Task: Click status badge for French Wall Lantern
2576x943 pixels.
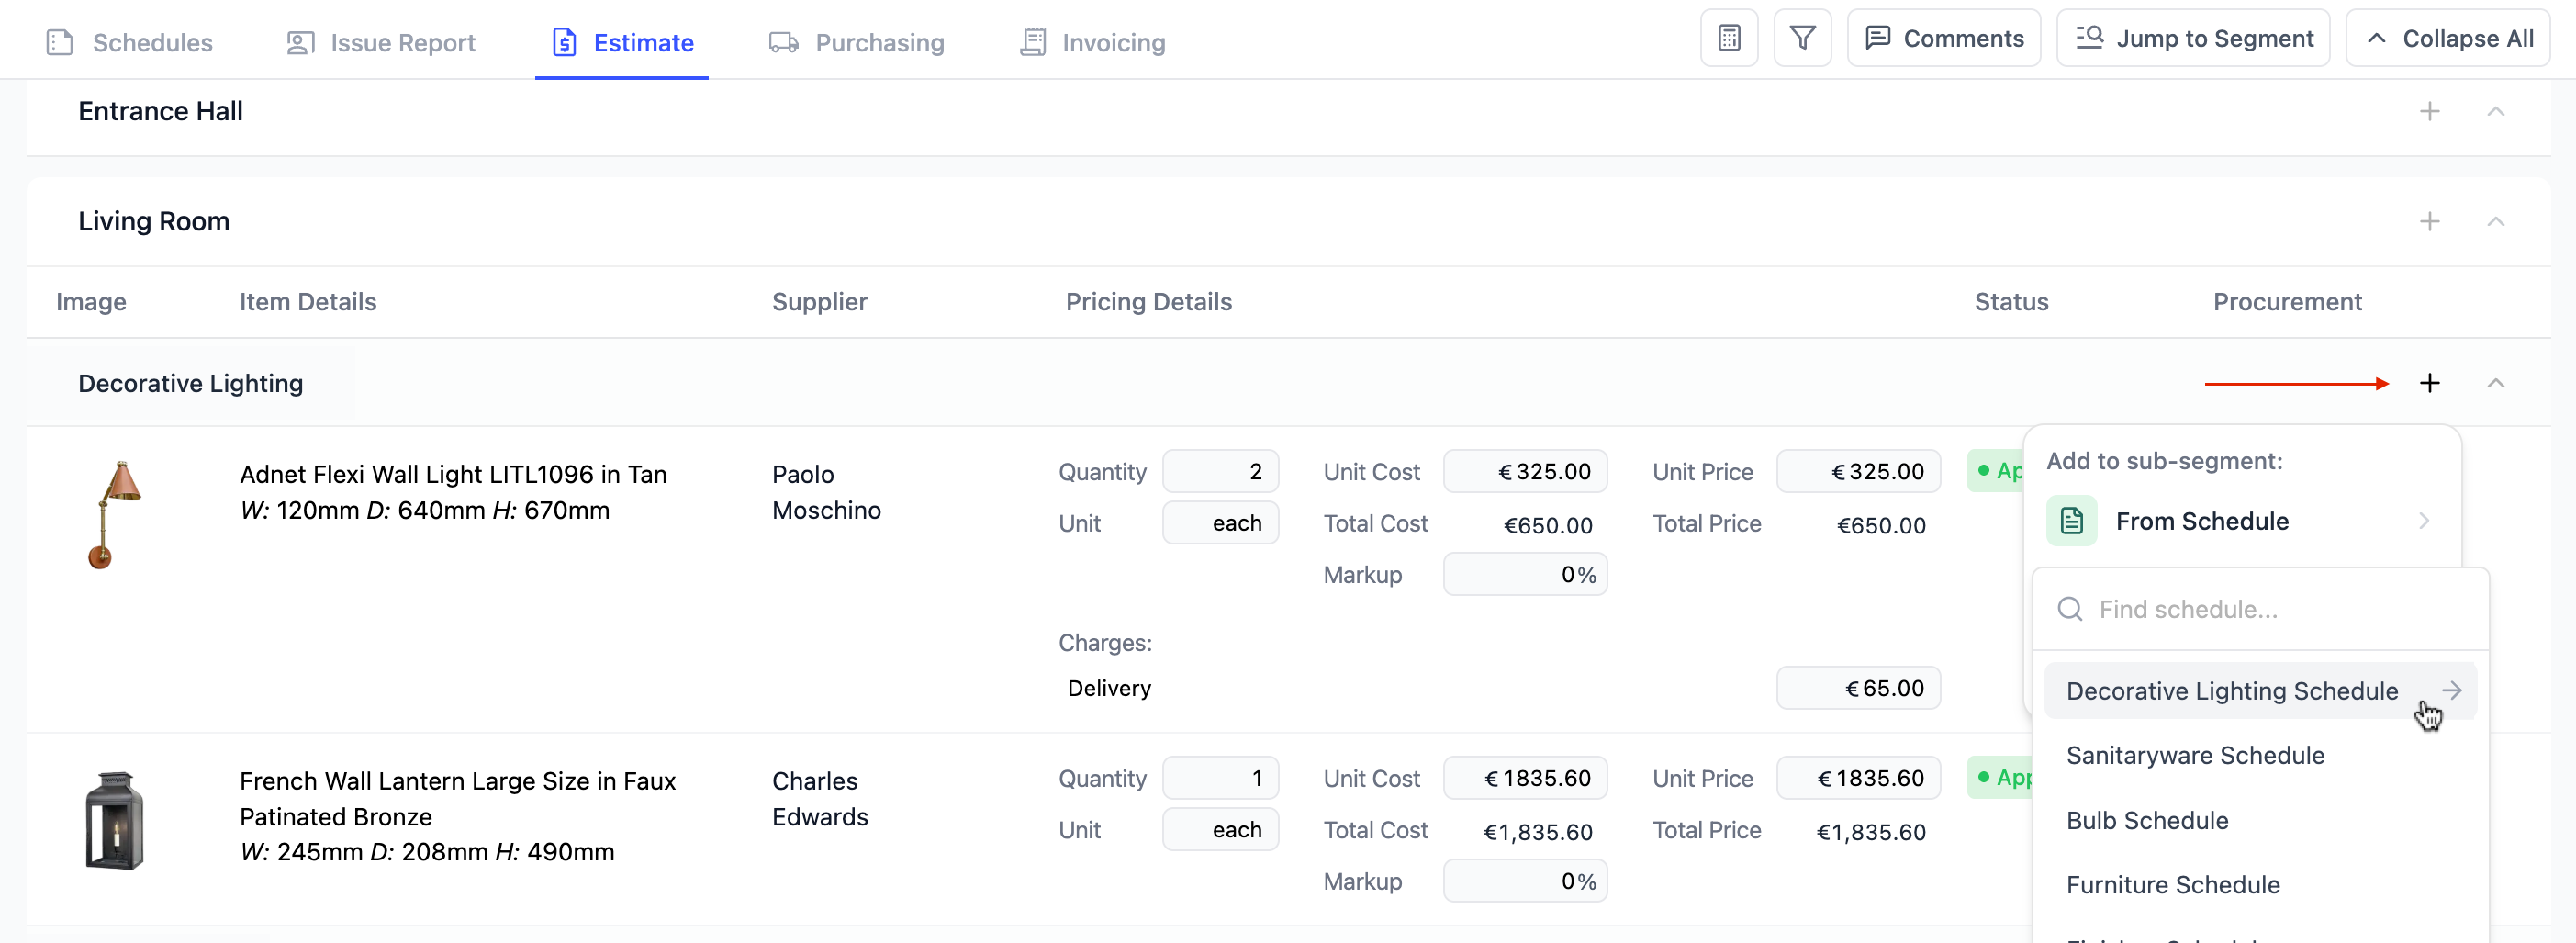Action: pos(1999,778)
